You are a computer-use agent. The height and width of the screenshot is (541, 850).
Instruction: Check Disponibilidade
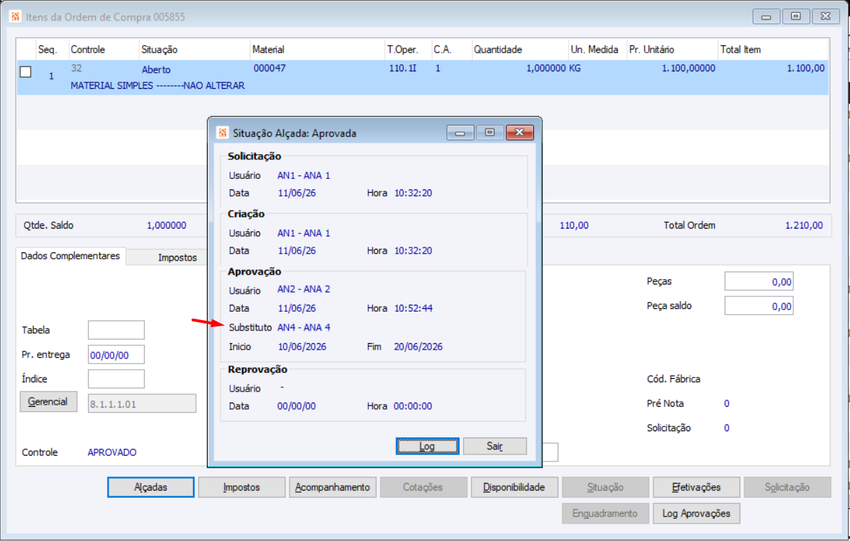514,487
